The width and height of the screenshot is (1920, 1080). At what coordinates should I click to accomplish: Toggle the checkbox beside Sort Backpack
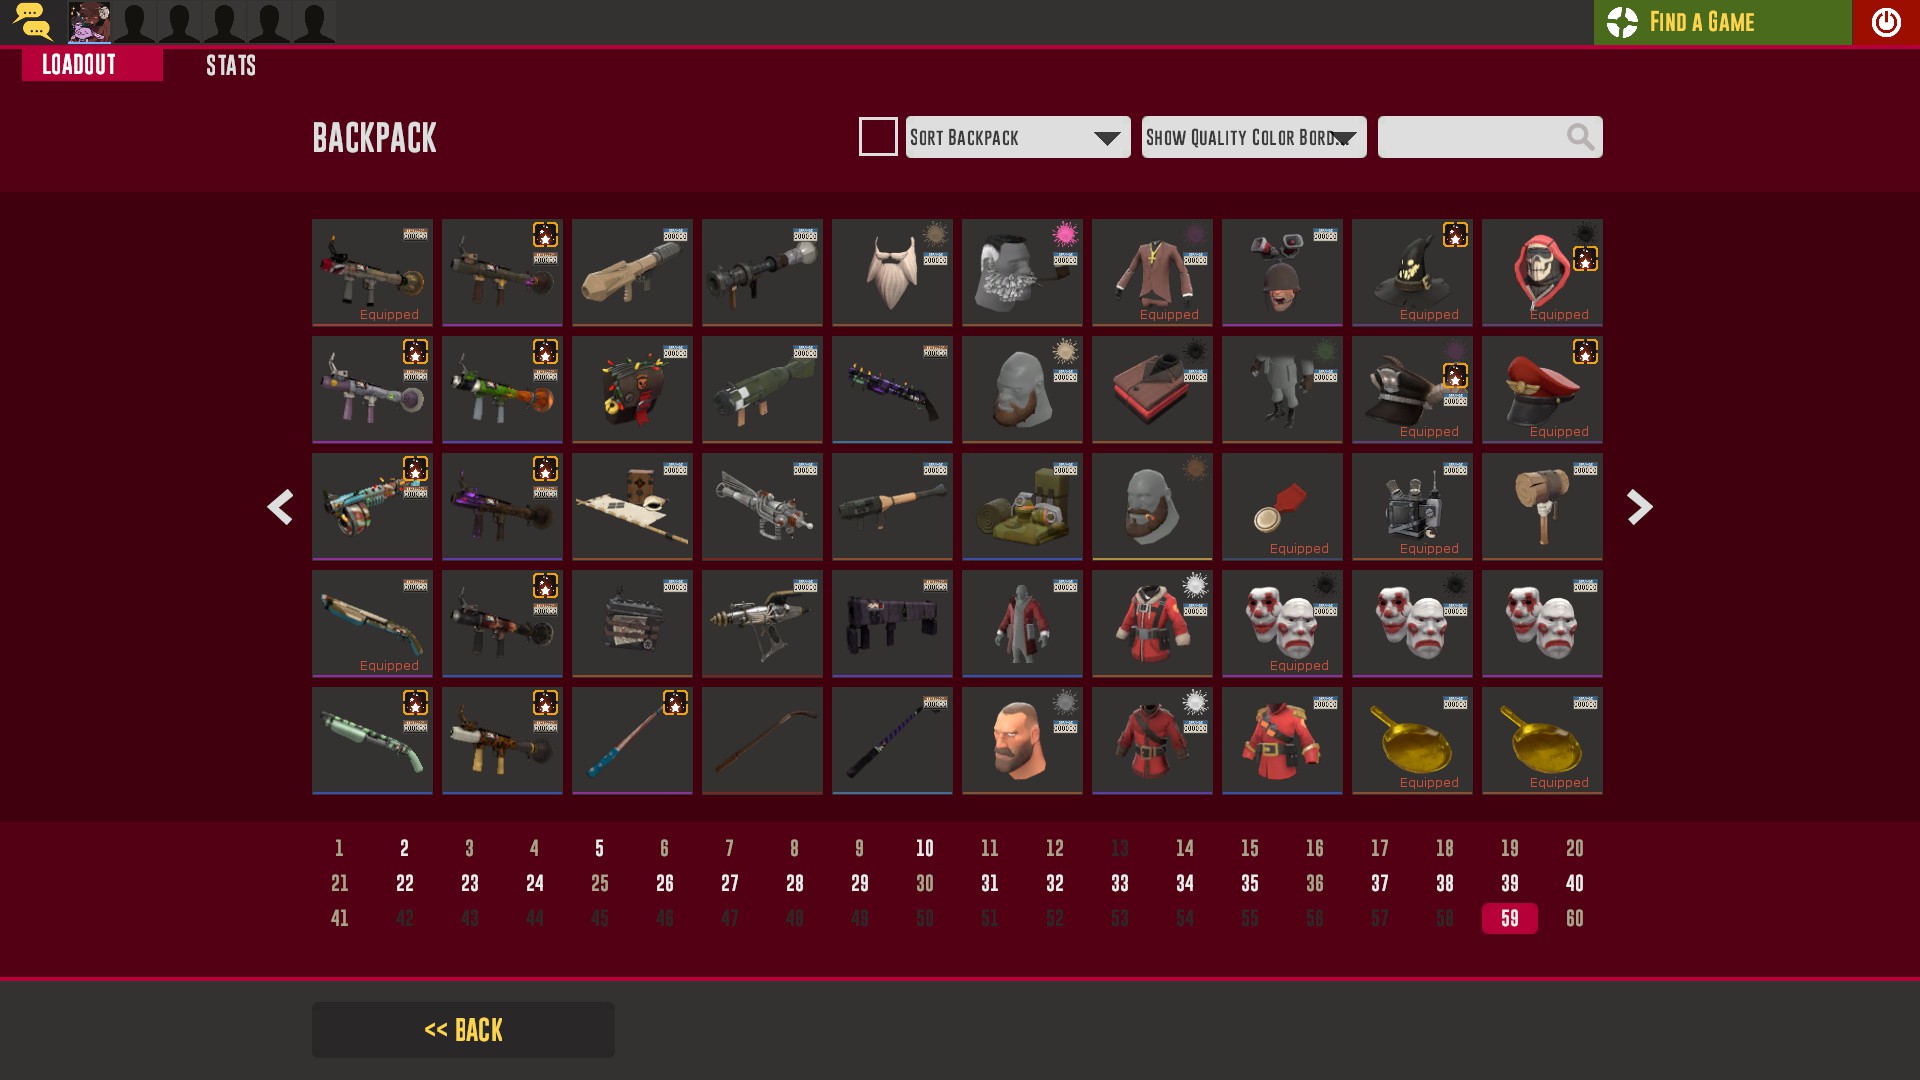[x=878, y=137]
